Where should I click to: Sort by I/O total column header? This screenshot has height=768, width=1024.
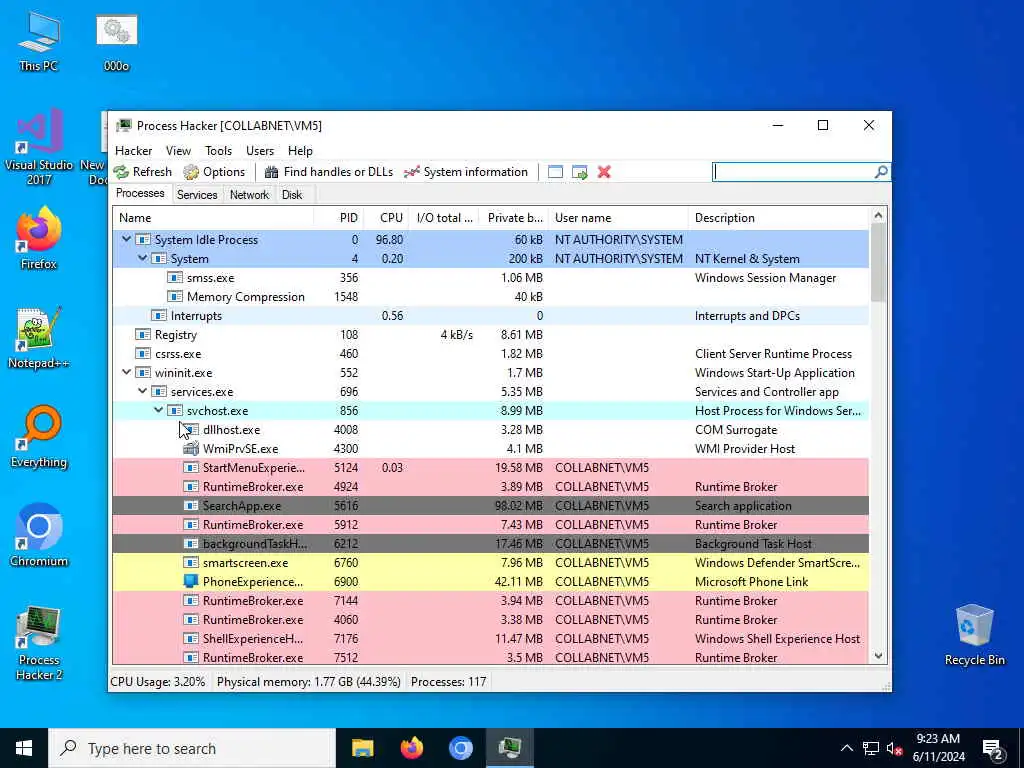point(444,217)
